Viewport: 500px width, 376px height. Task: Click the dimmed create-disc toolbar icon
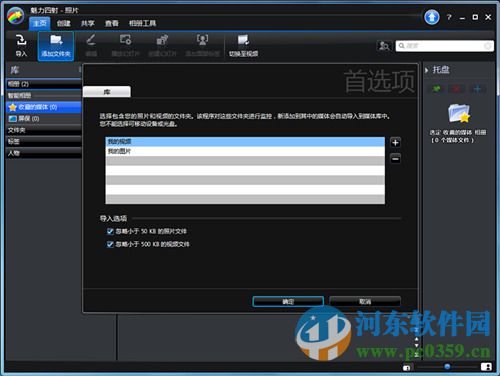(162, 40)
